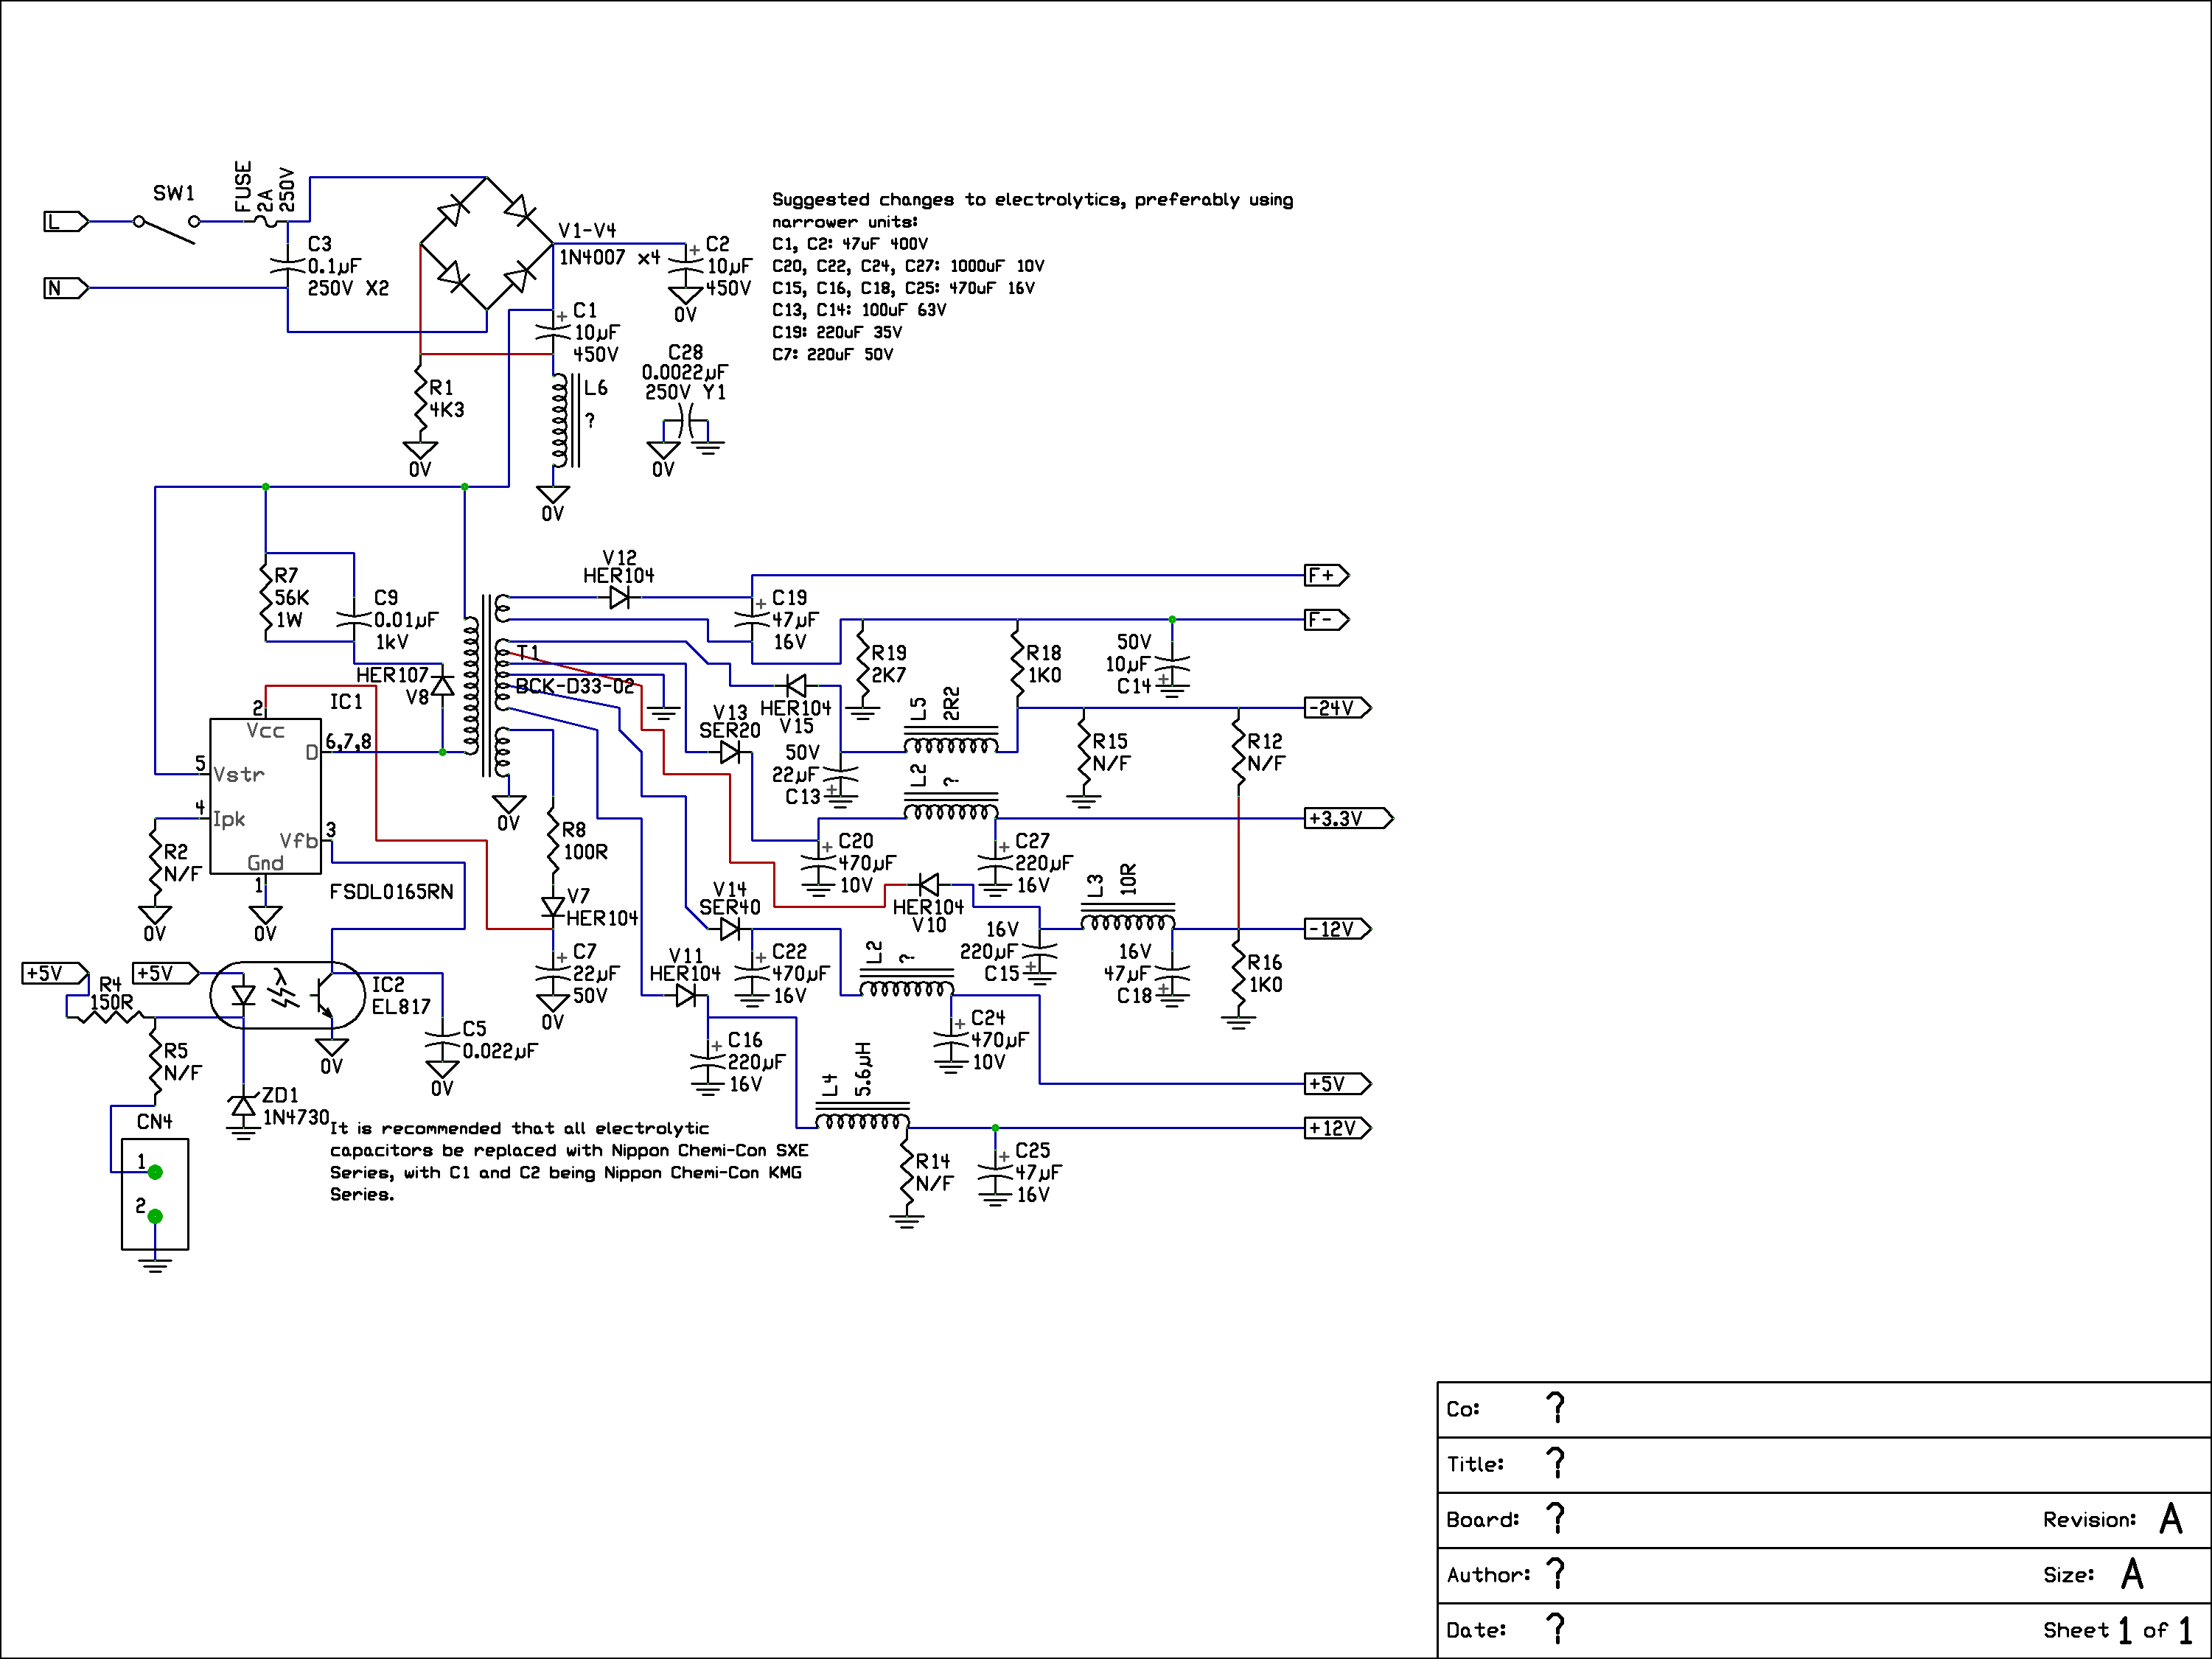Click the Nippon Chemi-Con SXE recommendation note
The image size is (2212, 1659).
(569, 1161)
